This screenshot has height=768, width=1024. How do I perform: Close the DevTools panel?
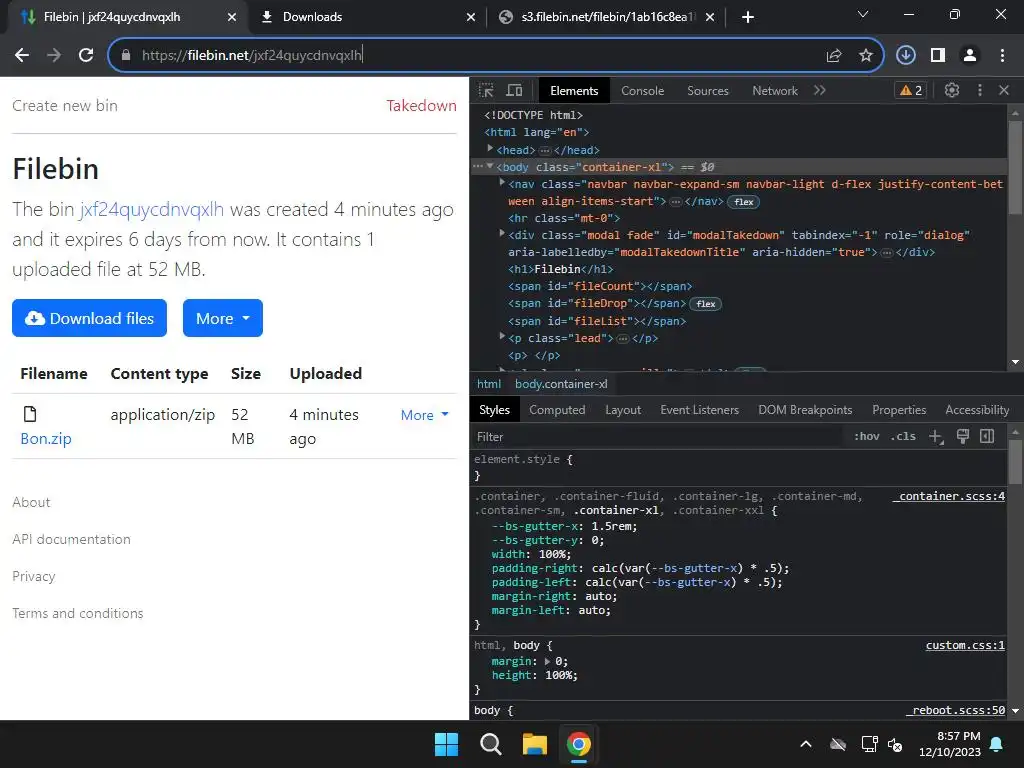click(x=1004, y=90)
